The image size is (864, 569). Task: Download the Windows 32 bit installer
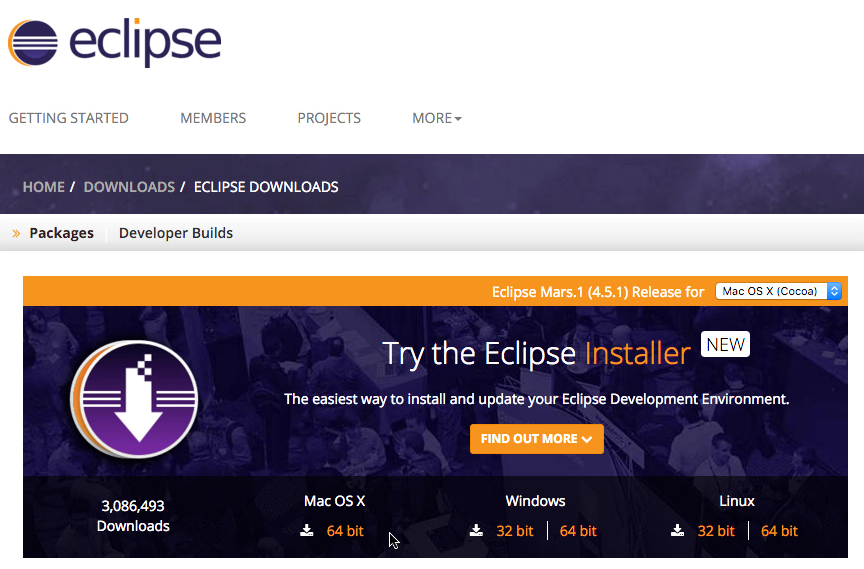(x=515, y=531)
